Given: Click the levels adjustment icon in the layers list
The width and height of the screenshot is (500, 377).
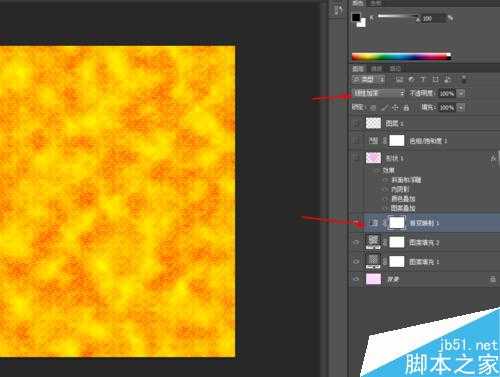Looking at the screenshot, I should coord(373,141).
